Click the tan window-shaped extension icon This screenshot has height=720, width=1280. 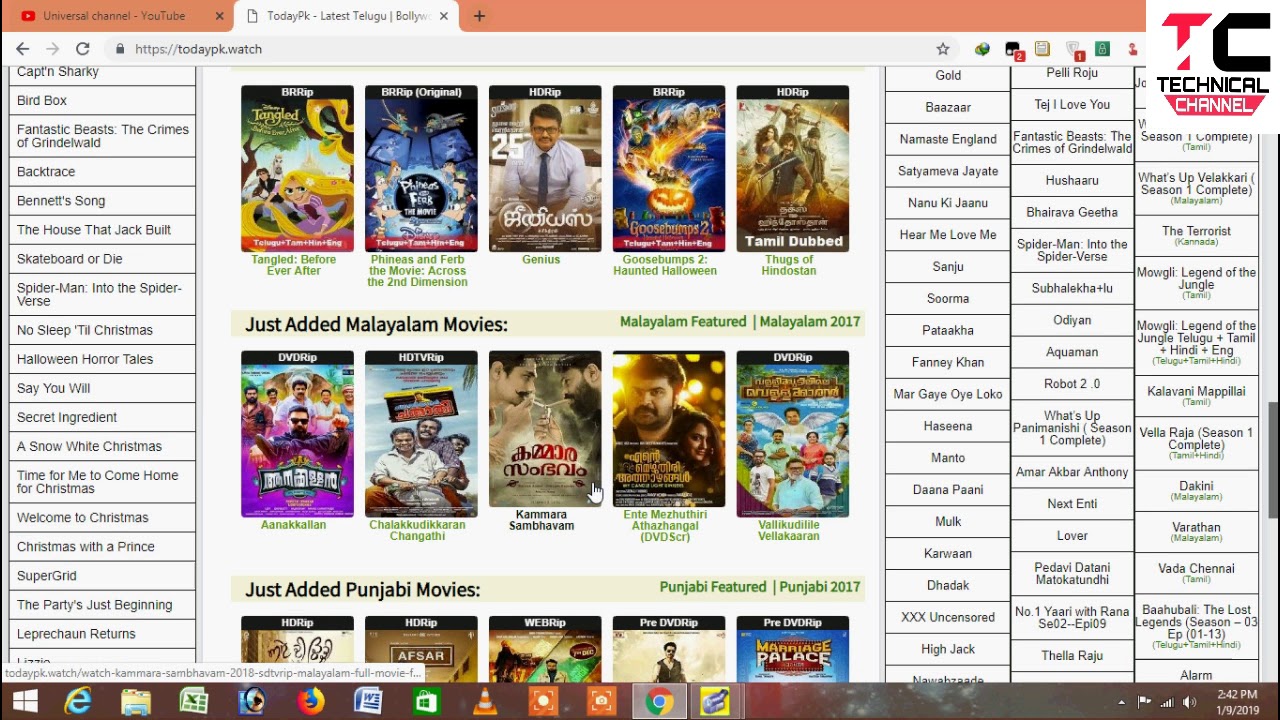1042,49
